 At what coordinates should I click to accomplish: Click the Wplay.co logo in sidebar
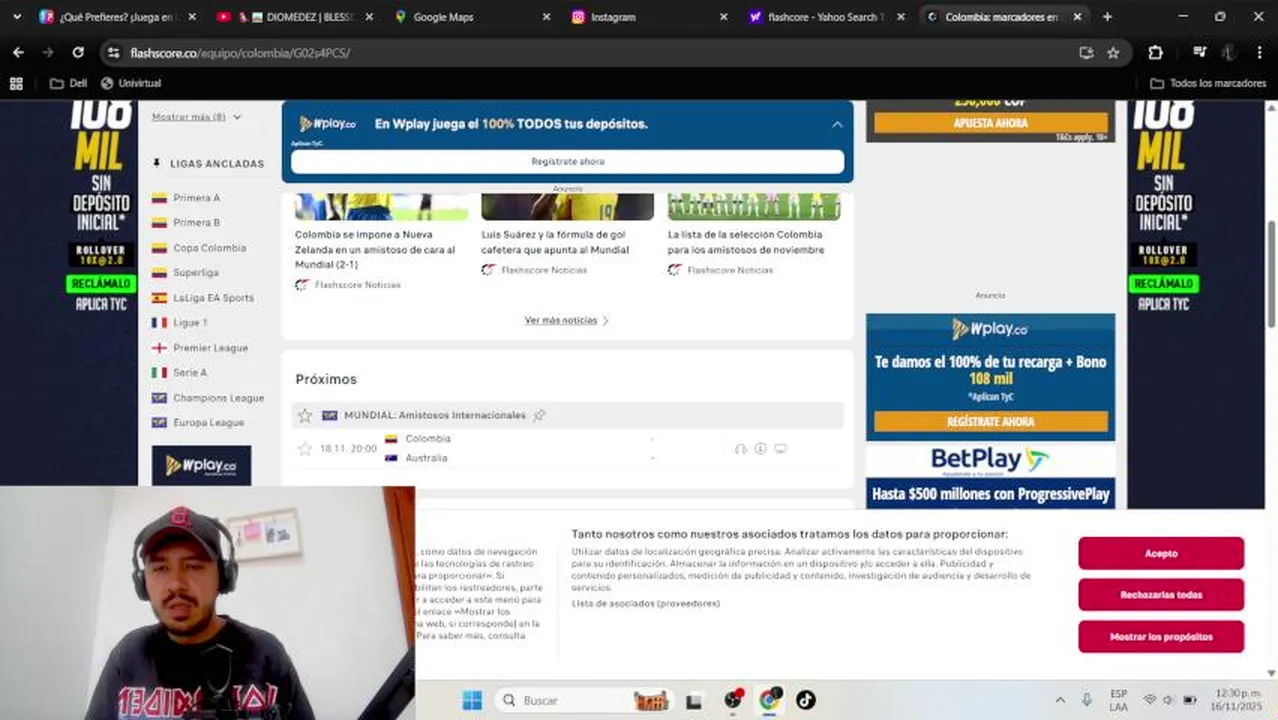[x=201, y=465]
